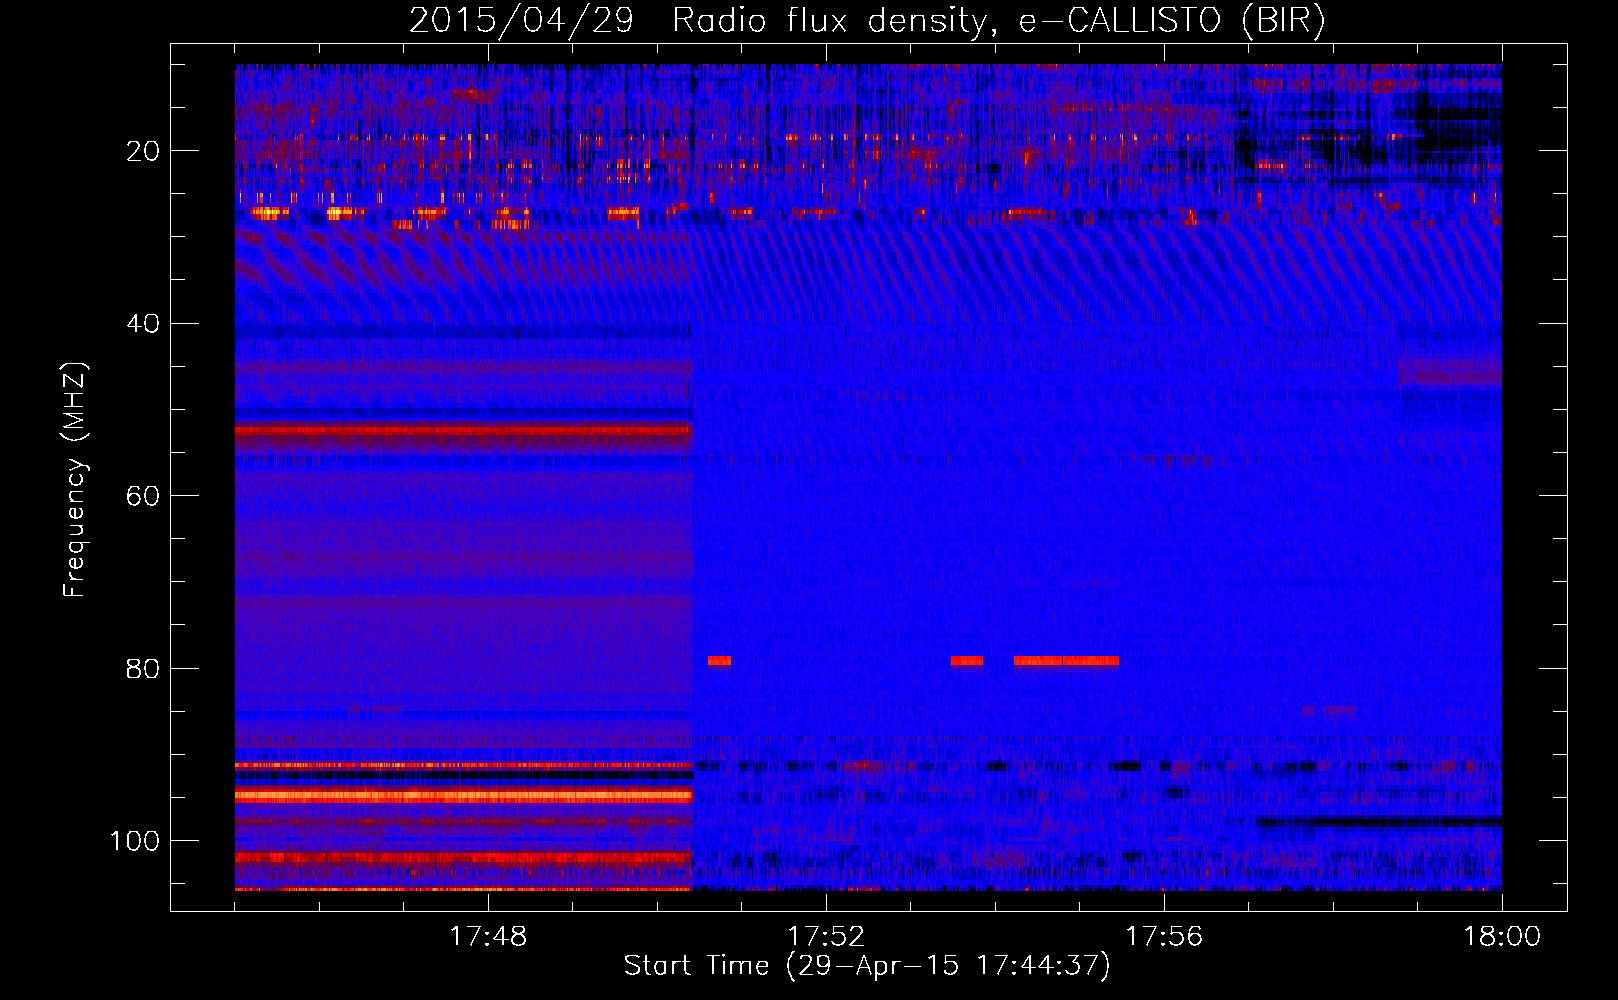Click the 'Start Time (29-Apr-15 17:44:37)' label
Screen dimensions: 1618x1000
867,966
